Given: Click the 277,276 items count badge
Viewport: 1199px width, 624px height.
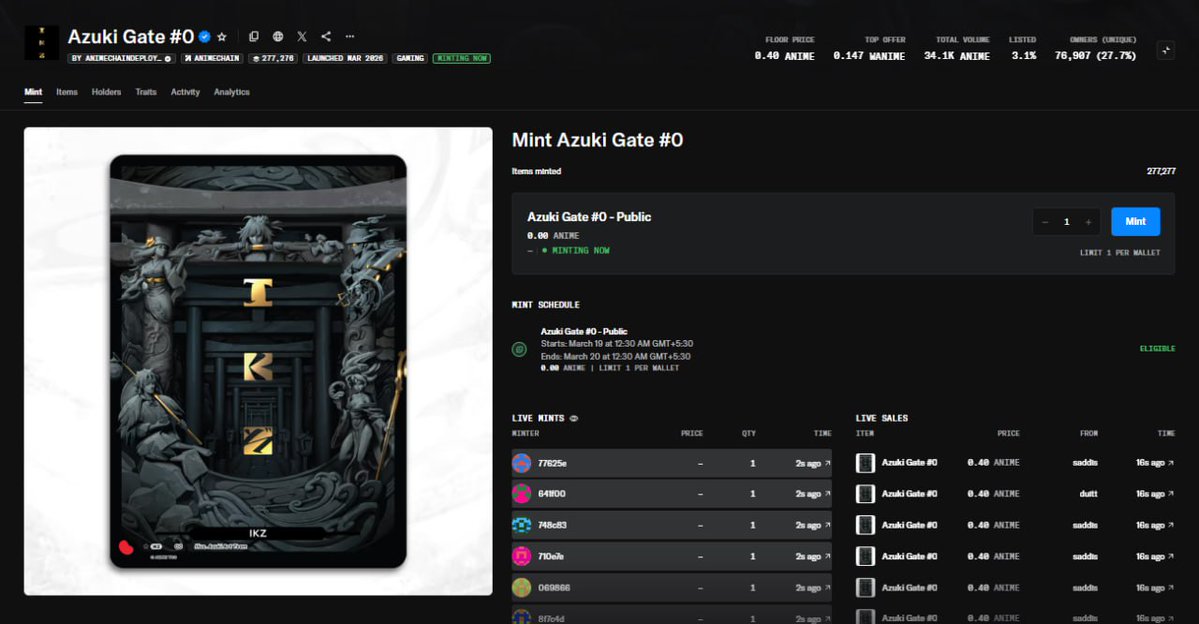Looking at the screenshot, I should click(273, 58).
